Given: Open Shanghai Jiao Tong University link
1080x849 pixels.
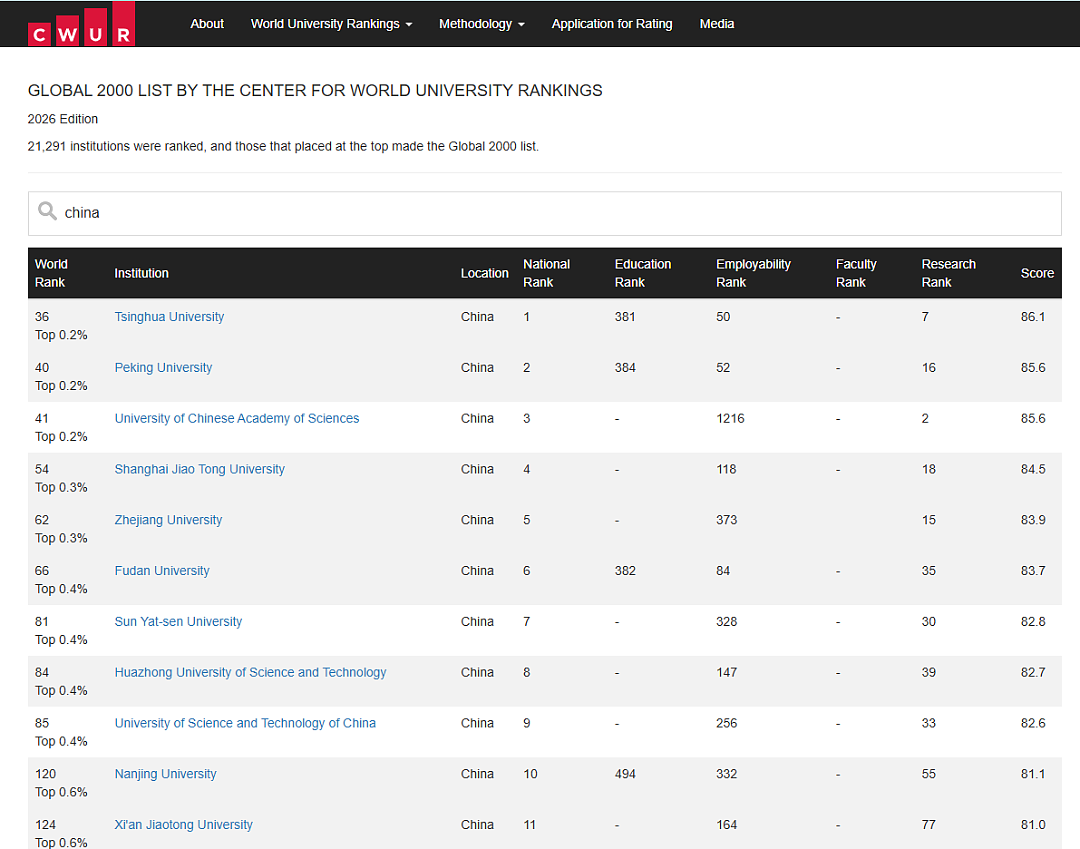Looking at the screenshot, I should pyautogui.click(x=200, y=470).
